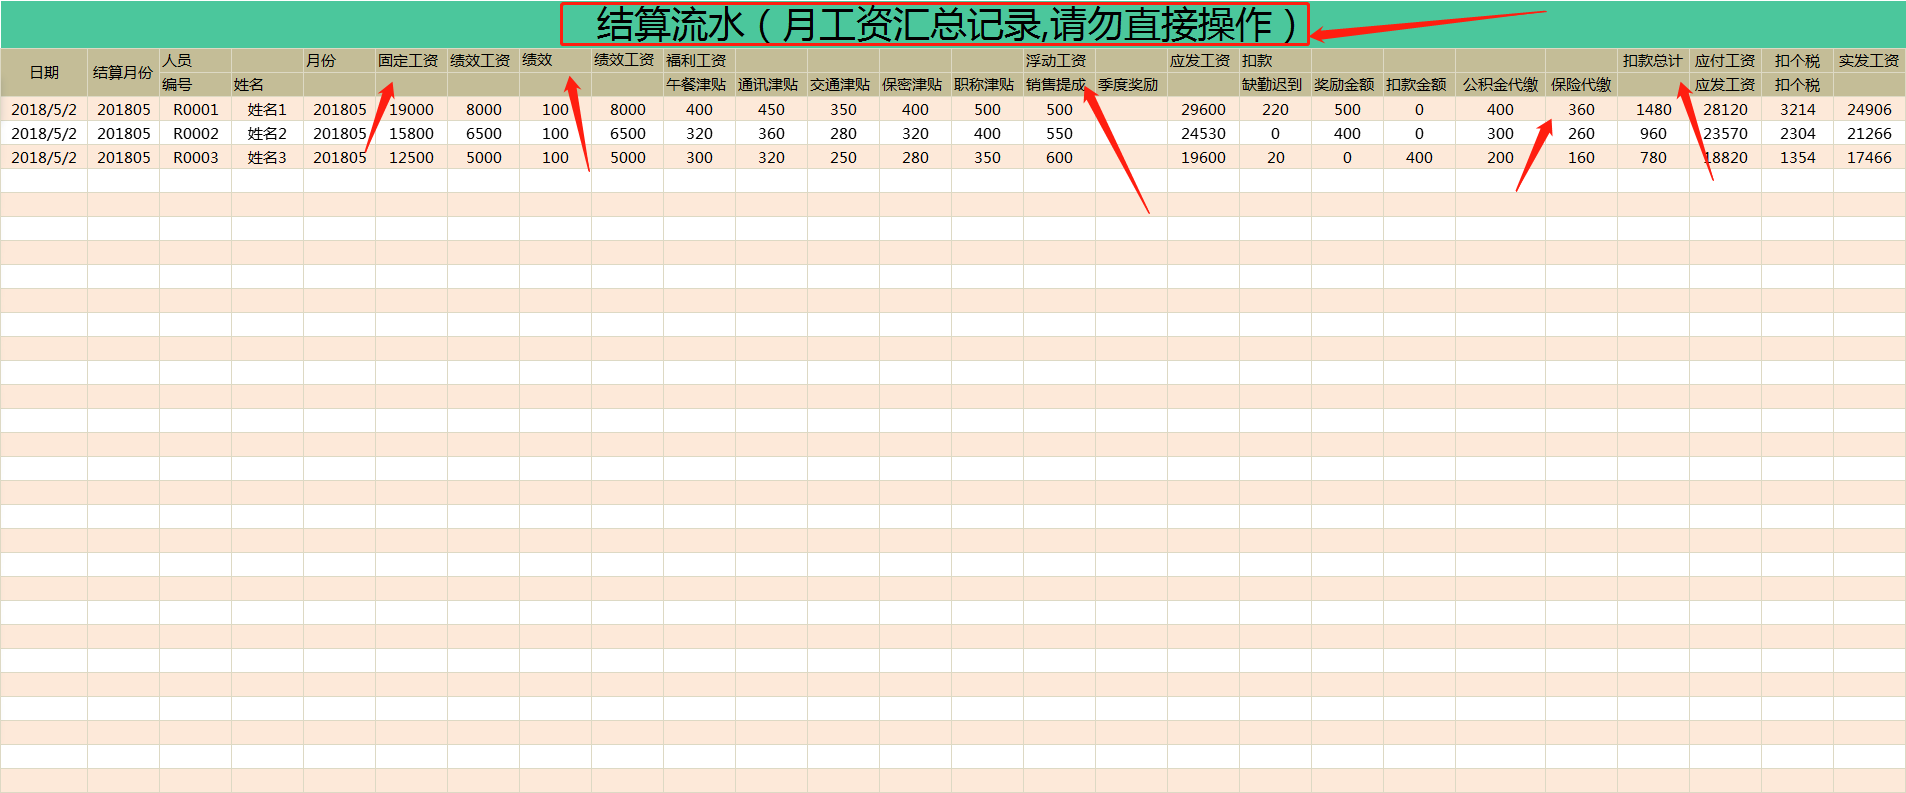Click gross pay value 29600

pyautogui.click(x=1203, y=109)
